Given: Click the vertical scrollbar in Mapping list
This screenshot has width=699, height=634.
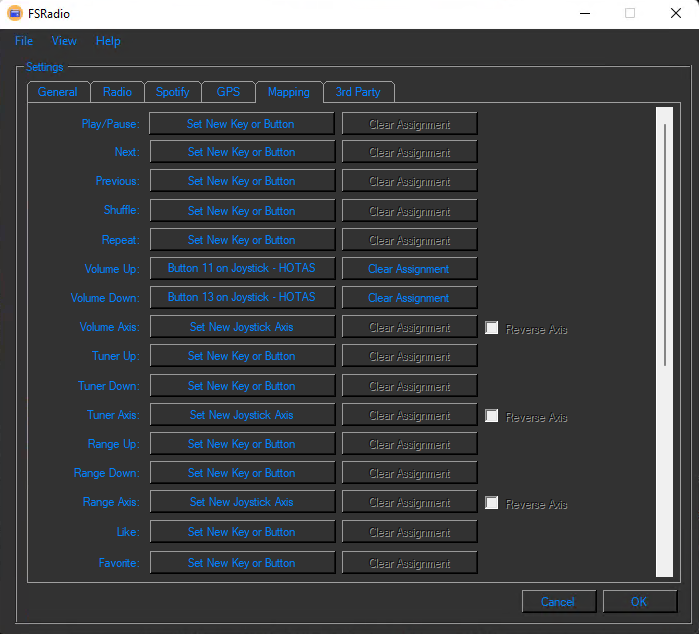Looking at the screenshot, I should point(665,245).
